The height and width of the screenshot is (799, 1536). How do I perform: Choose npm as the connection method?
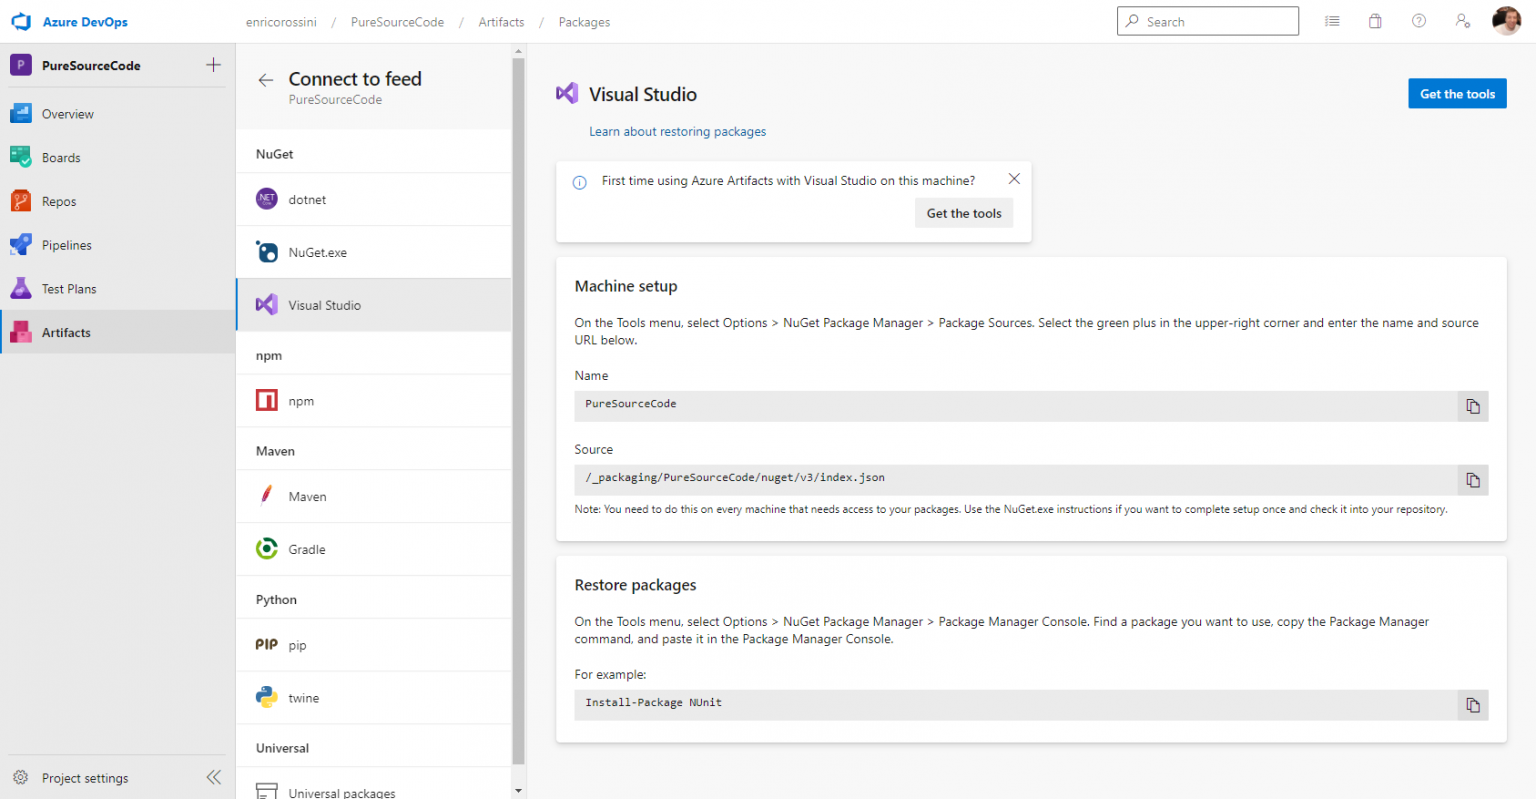click(x=301, y=400)
